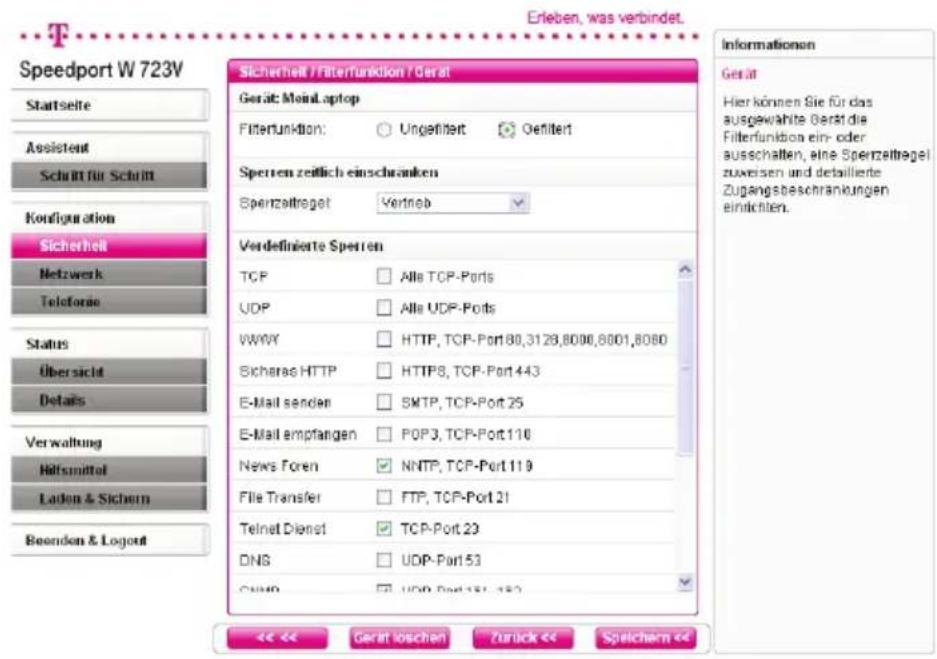The image size is (937, 659).
Task: Uncheck the Telnet TCP-Port 23 checkbox
Action: [x=384, y=529]
